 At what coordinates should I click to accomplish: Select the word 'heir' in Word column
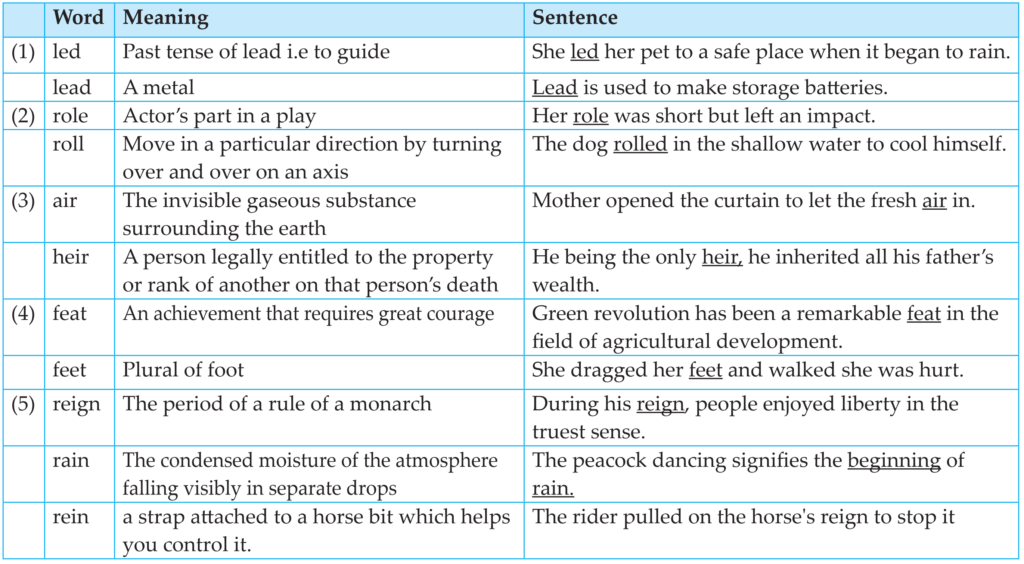(x=71, y=257)
